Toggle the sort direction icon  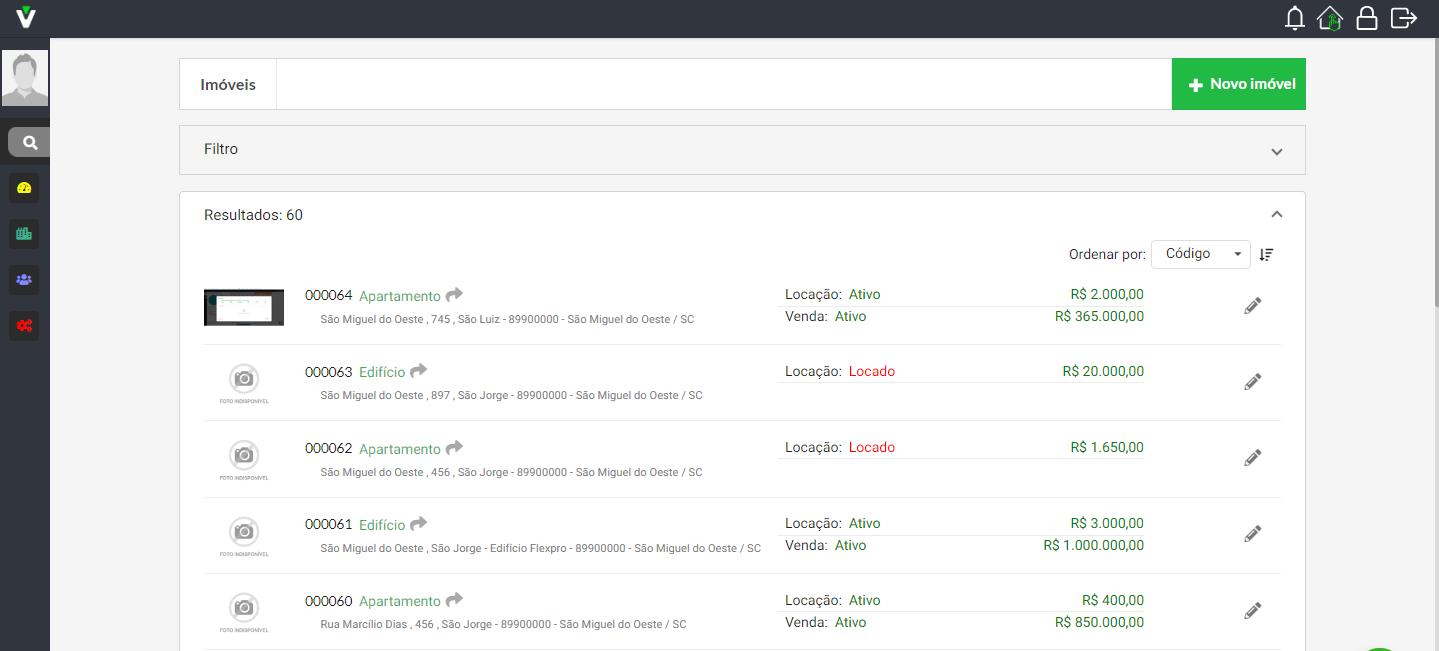[x=1266, y=254]
